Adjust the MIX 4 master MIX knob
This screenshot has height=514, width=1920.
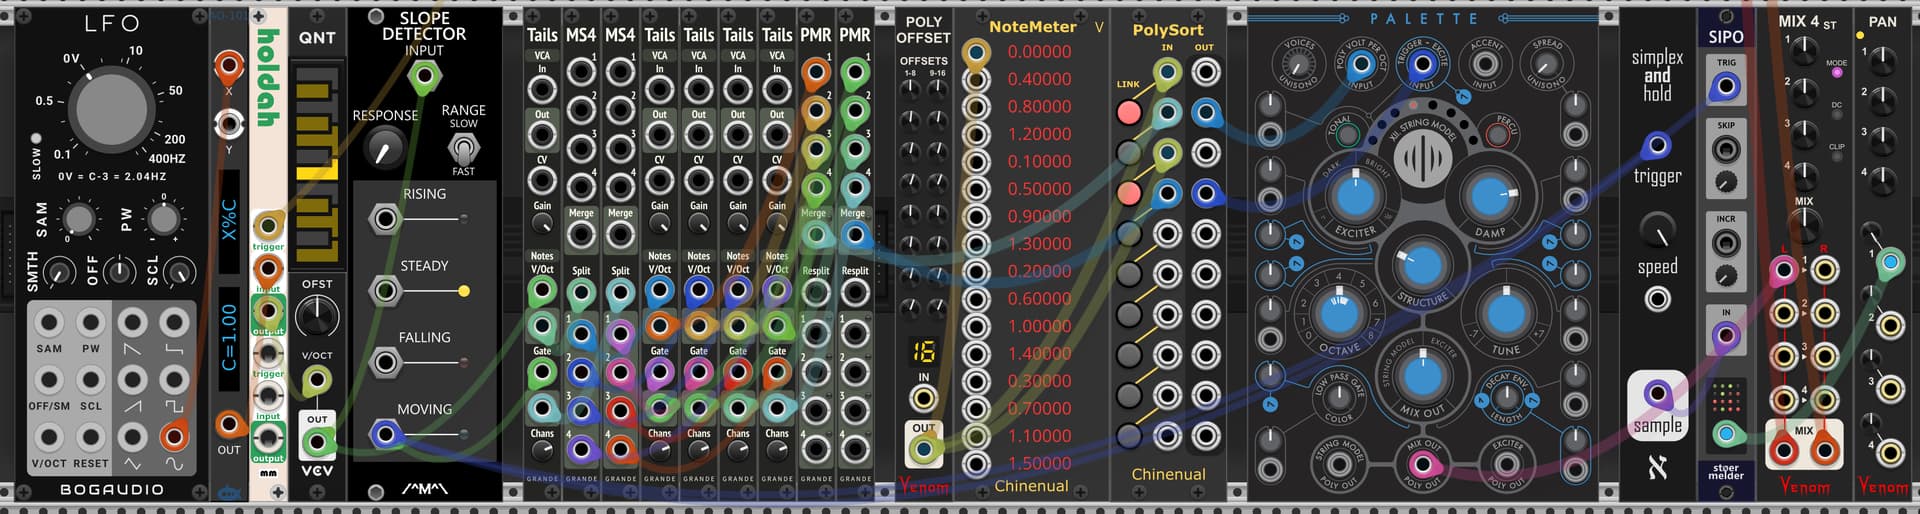[x=1804, y=228]
